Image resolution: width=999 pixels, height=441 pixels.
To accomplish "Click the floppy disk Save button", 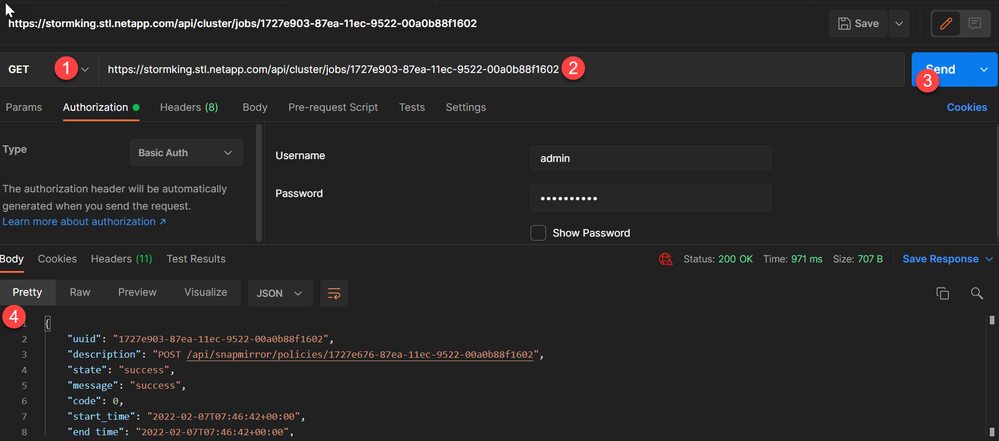I will click(858, 23).
